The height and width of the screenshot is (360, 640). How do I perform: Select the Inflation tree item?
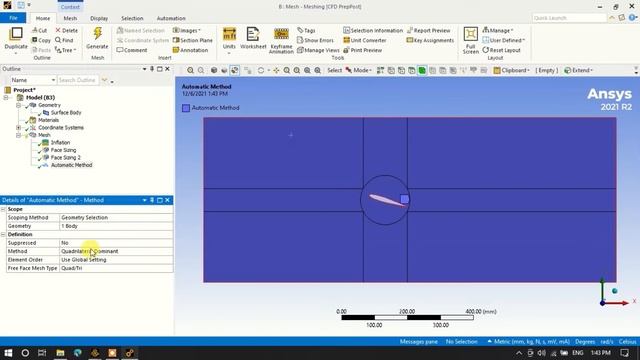(x=60, y=142)
